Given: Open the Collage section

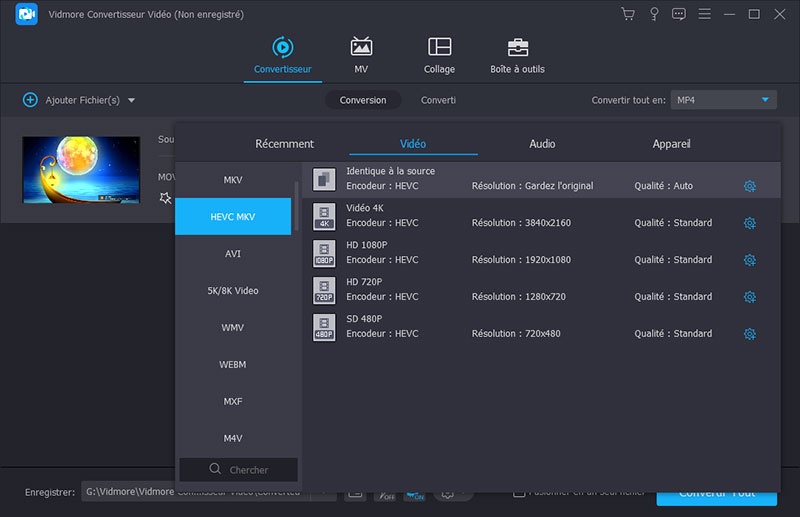Looking at the screenshot, I should (x=439, y=56).
